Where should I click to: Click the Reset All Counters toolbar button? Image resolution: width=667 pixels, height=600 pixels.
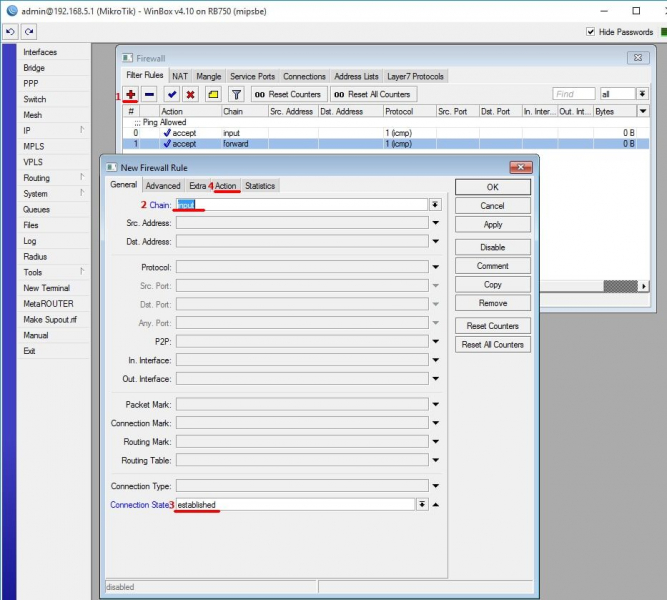pyautogui.click(x=373, y=94)
